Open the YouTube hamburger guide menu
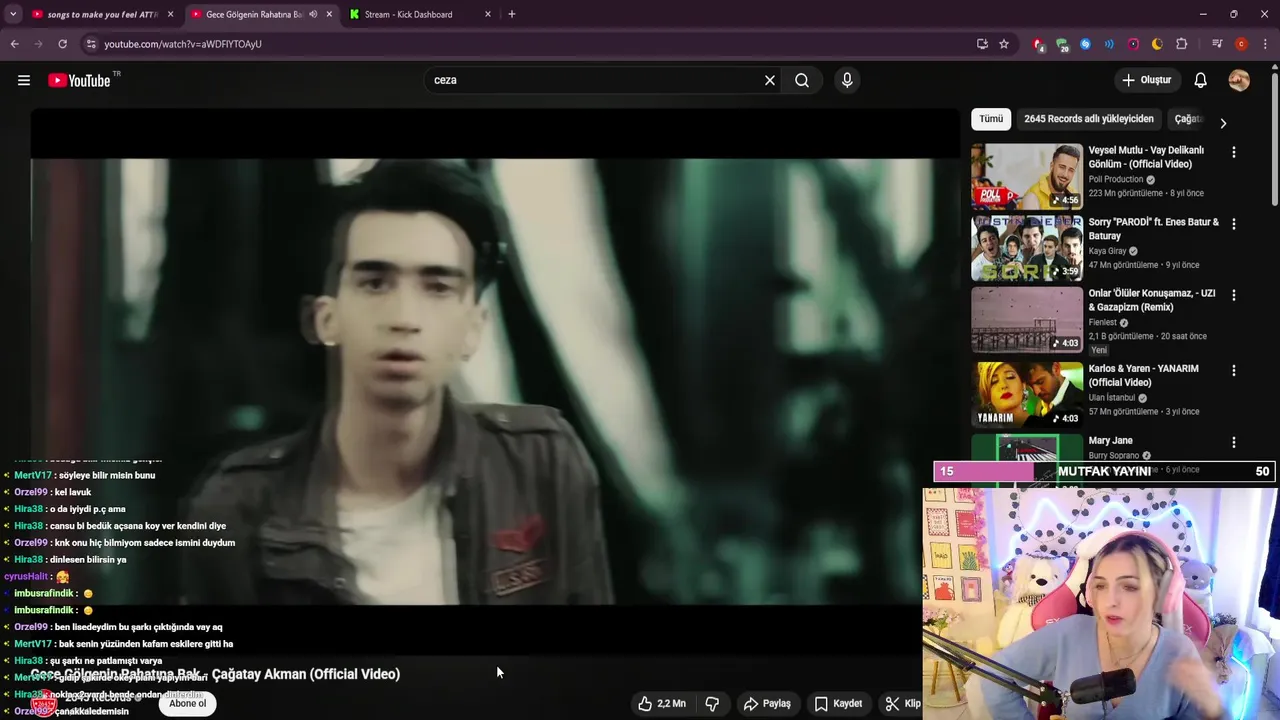 coord(24,80)
